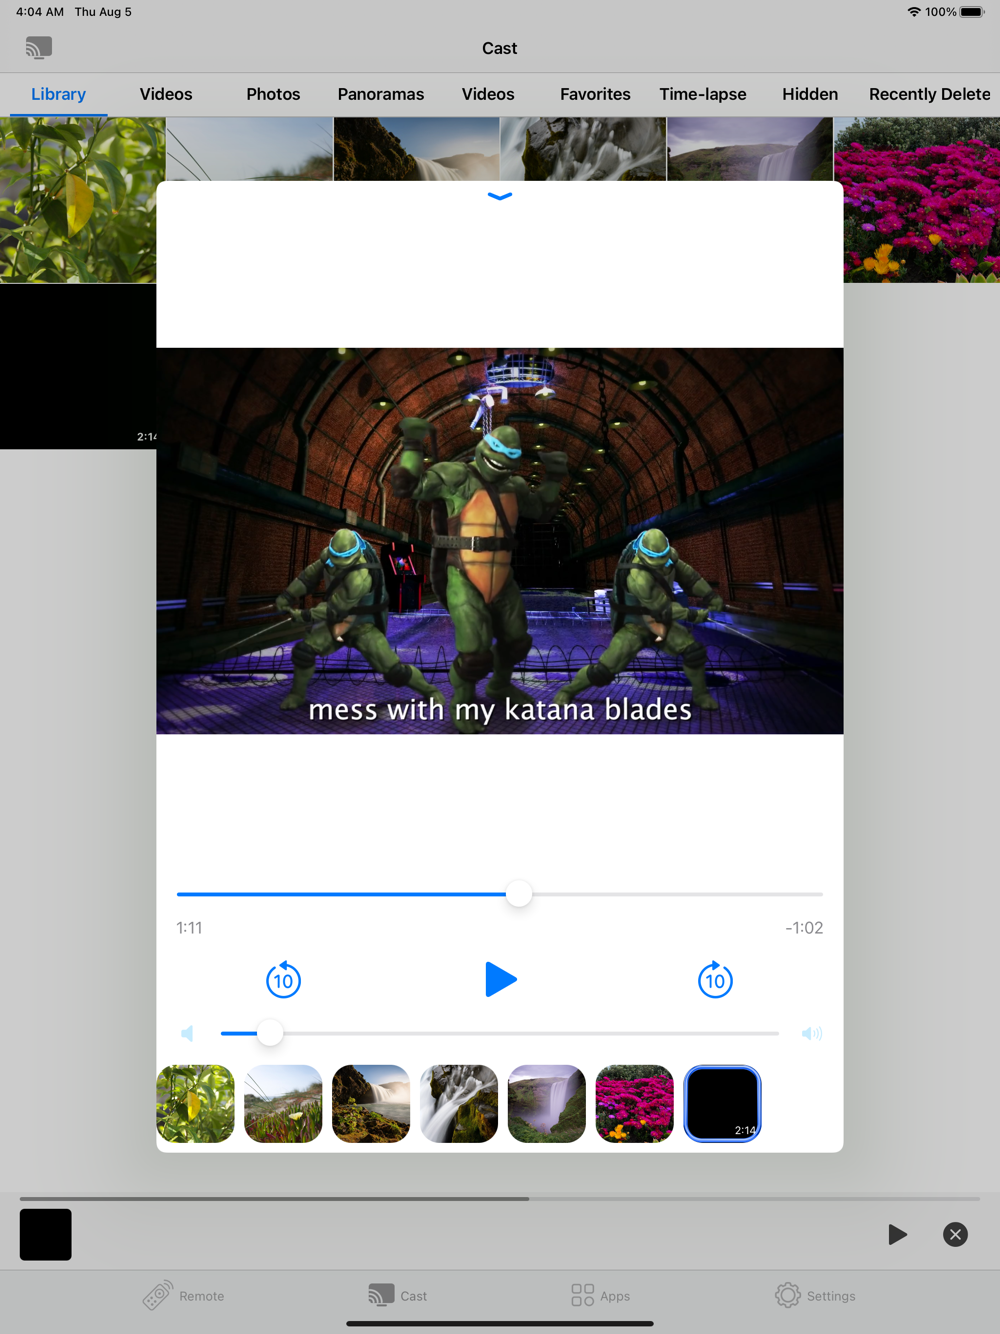Screen dimensions: 1000x1334
Task: Select grassy hillside thumbnail in player strip
Action: [283, 1104]
